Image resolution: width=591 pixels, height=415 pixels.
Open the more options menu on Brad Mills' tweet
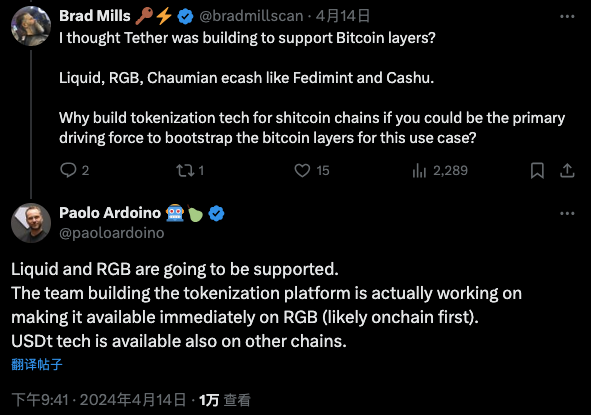click(x=567, y=16)
